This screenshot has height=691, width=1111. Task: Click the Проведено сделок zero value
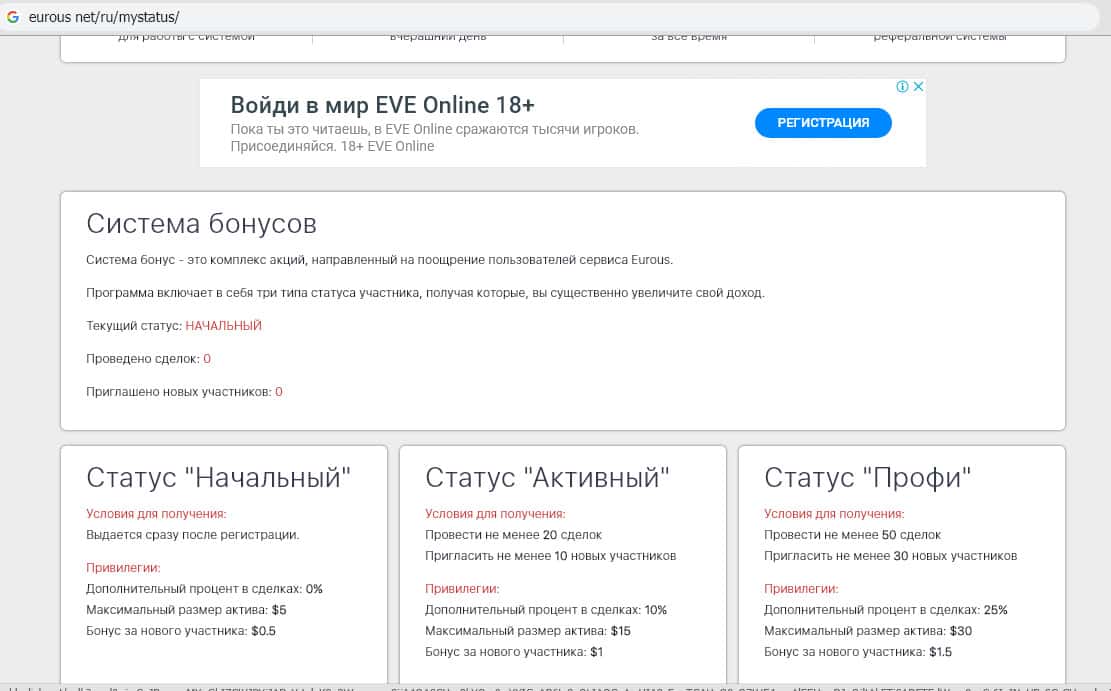[207, 359]
